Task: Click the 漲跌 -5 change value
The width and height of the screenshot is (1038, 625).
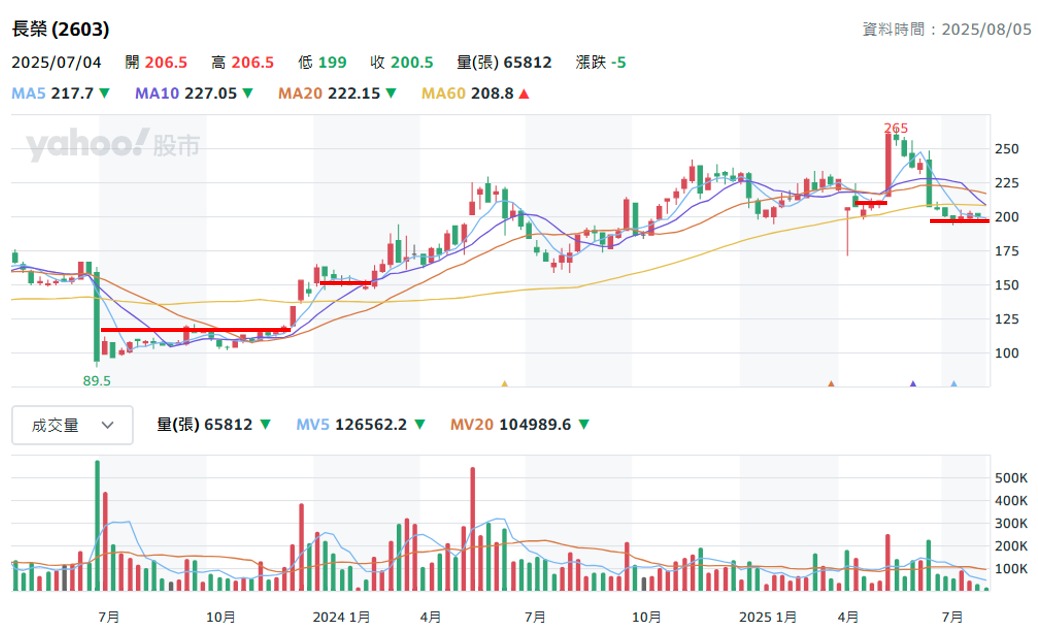Action: pos(600,62)
